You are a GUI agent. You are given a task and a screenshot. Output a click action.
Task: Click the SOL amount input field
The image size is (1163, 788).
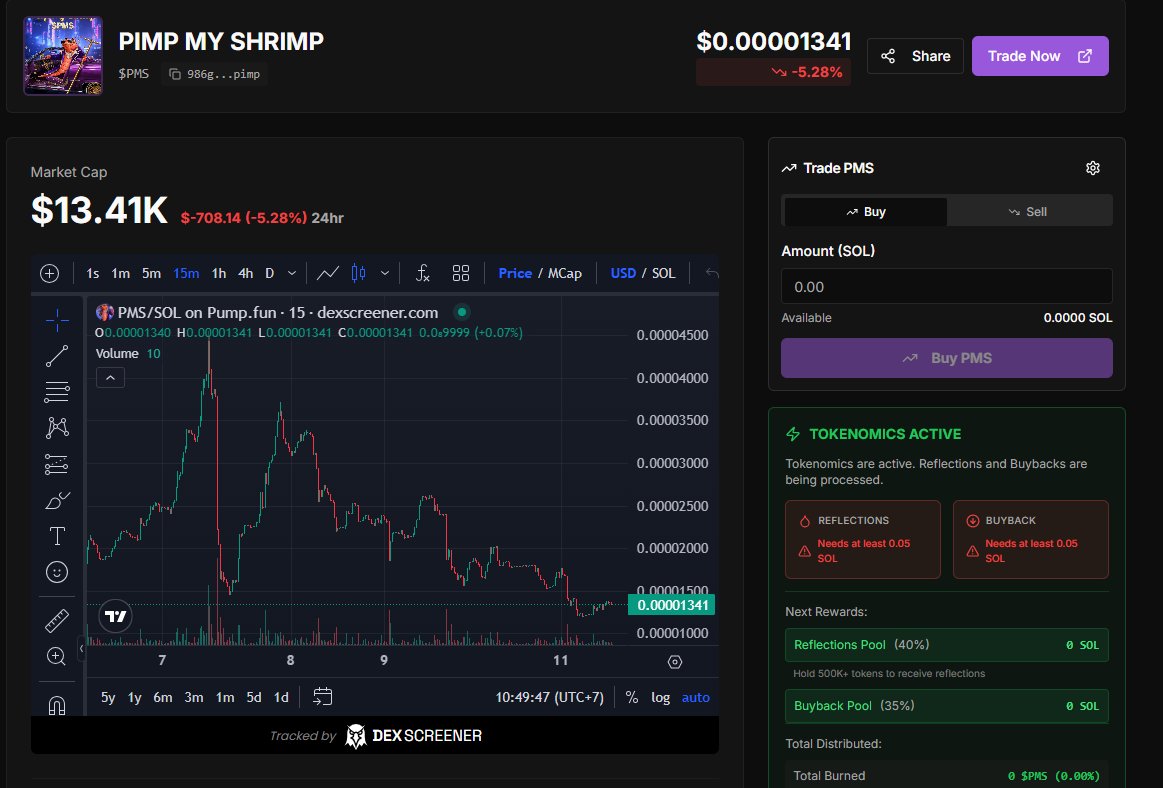[946, 286]
